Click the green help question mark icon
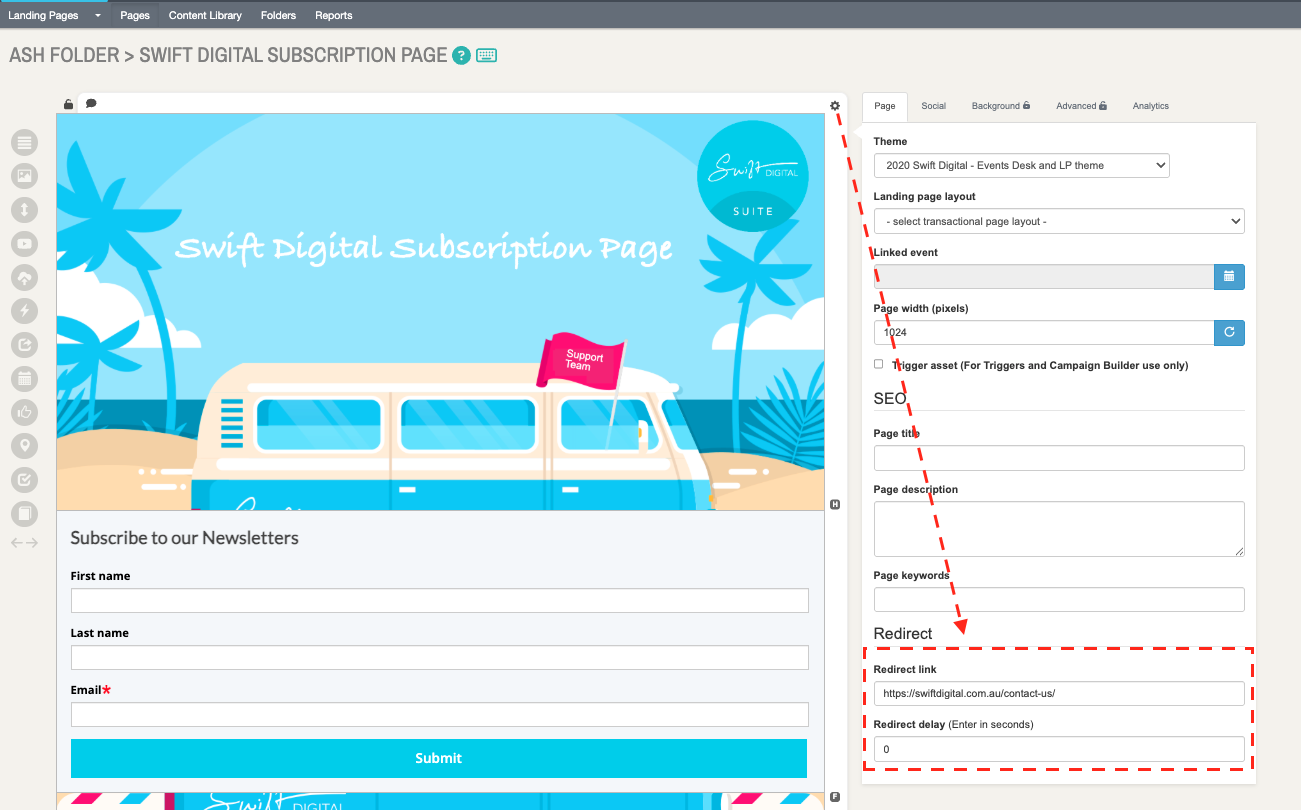The width and height of the screenshot is (1301, 810). click(x=461, y=55)
